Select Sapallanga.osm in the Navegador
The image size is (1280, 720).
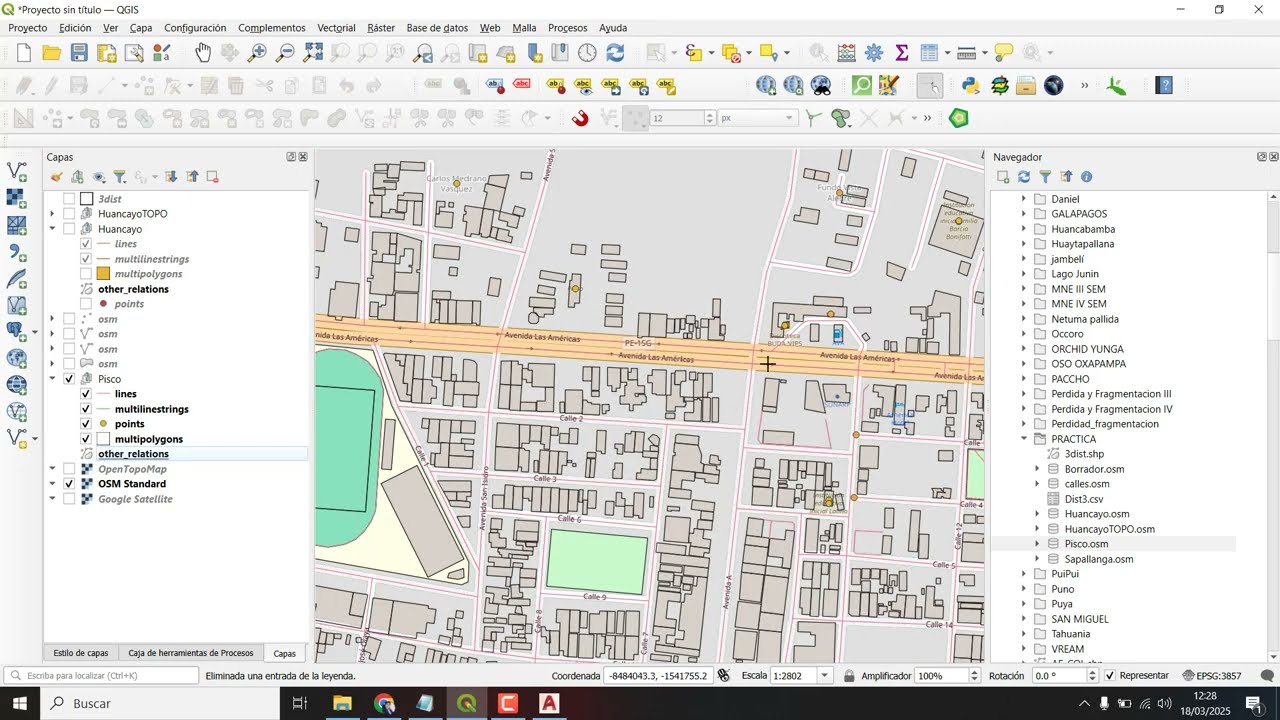[1099, 559]
